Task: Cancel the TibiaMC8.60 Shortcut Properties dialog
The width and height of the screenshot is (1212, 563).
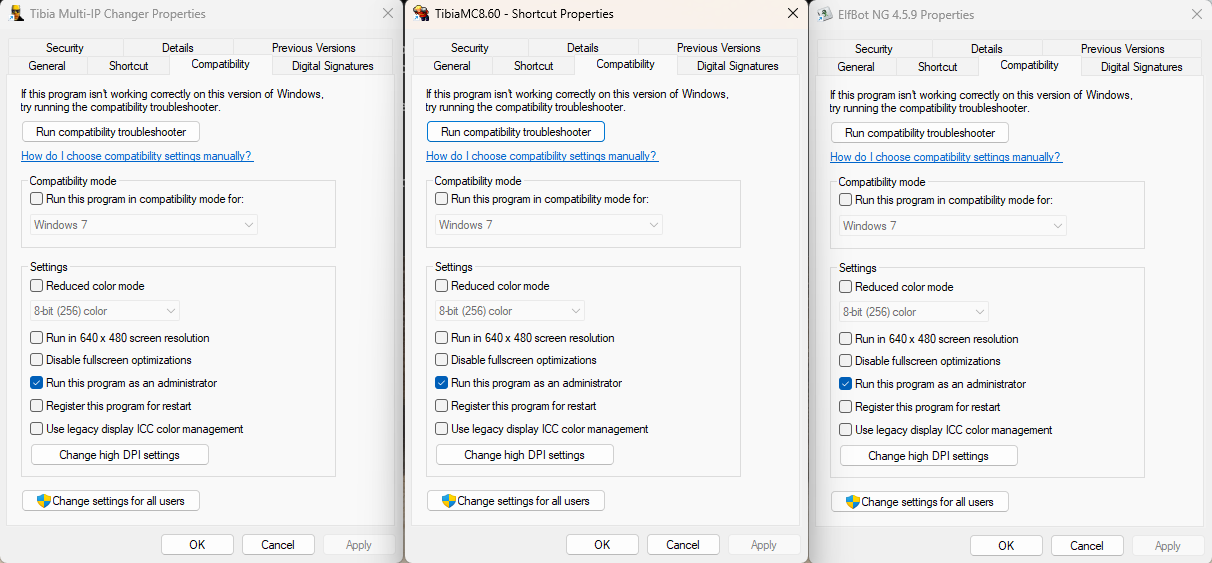Action: 683,545
